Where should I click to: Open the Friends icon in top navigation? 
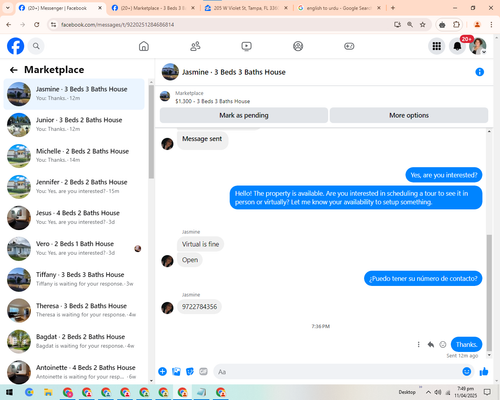(195, 46)
